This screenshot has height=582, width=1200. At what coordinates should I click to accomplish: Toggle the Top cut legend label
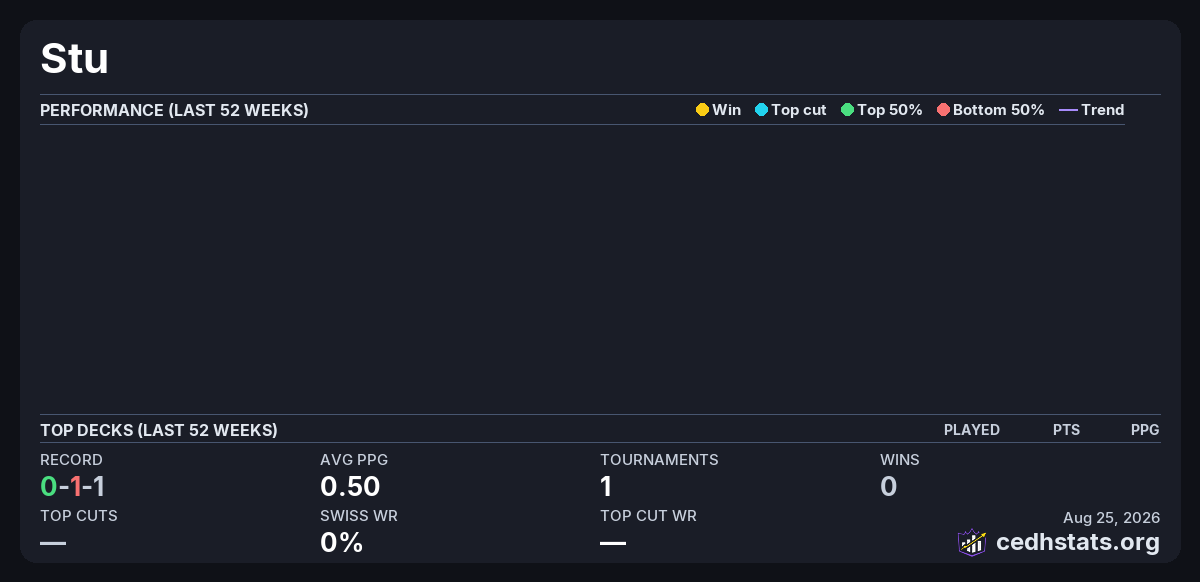coord(799,110)
